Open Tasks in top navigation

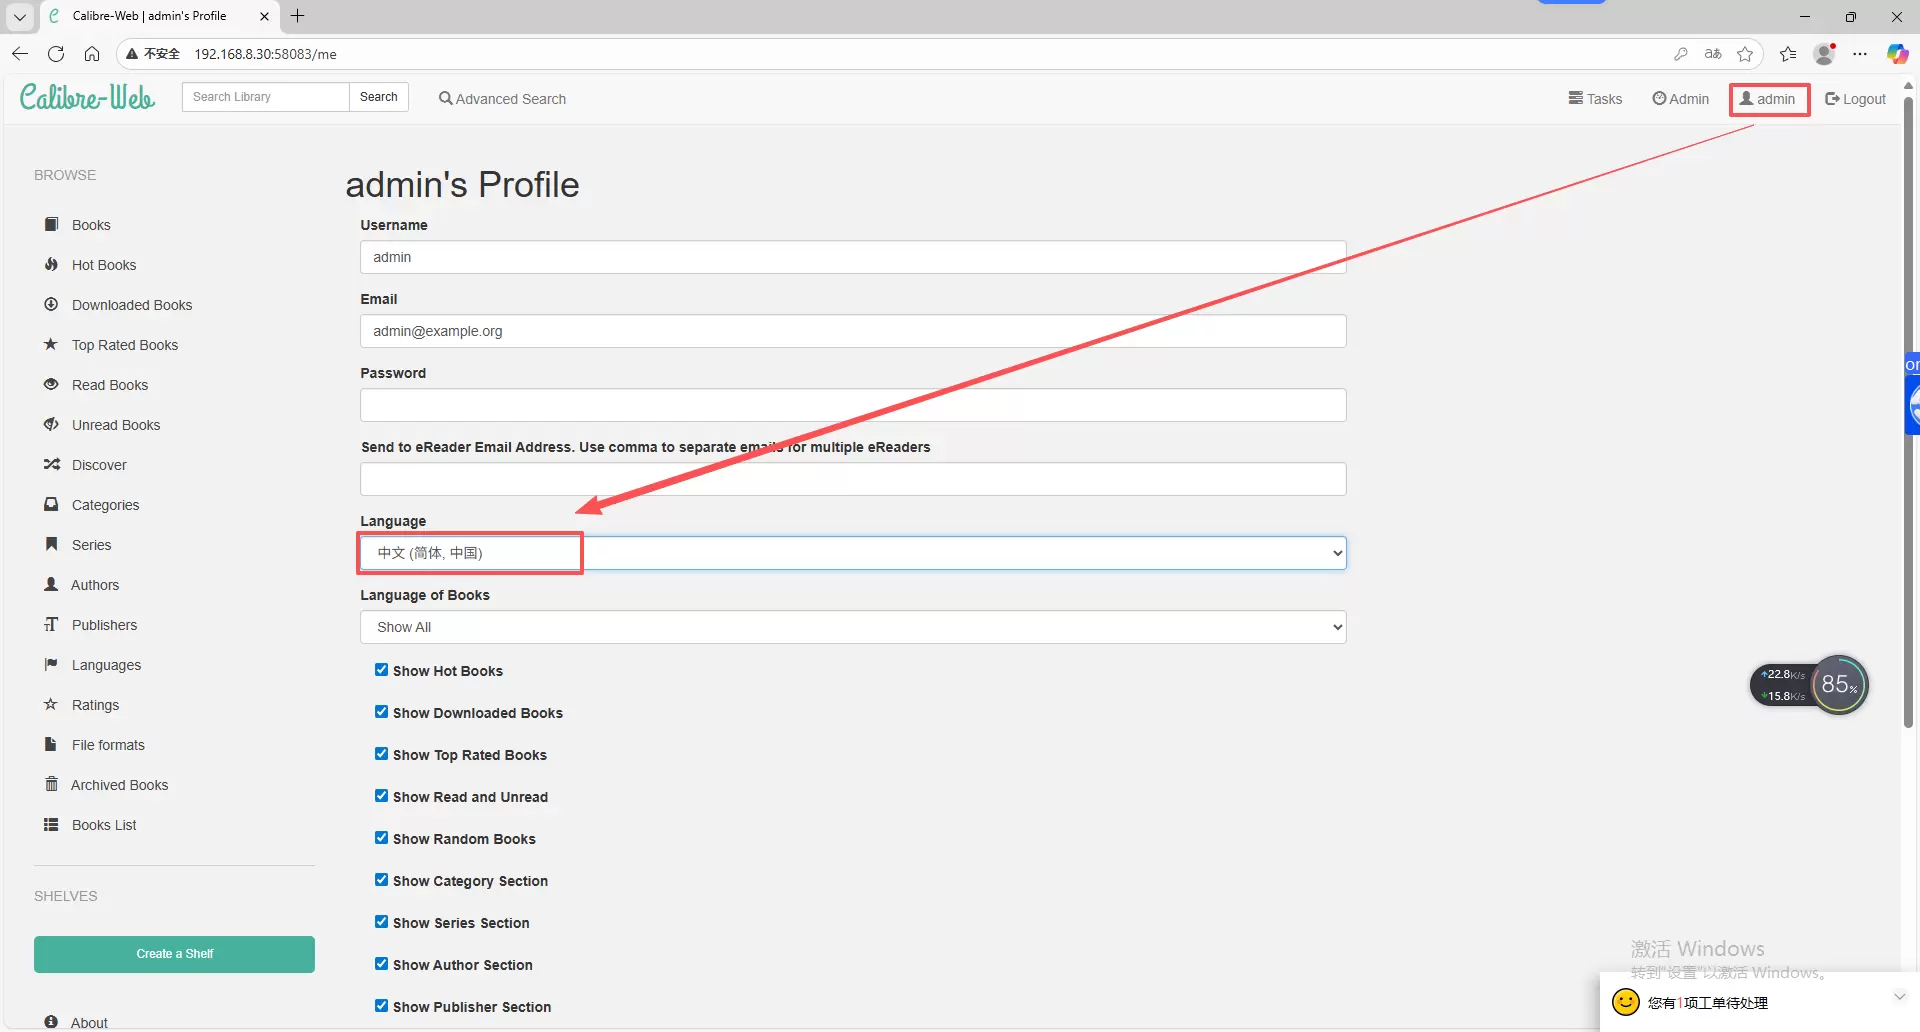click(x=1595, y=99)
